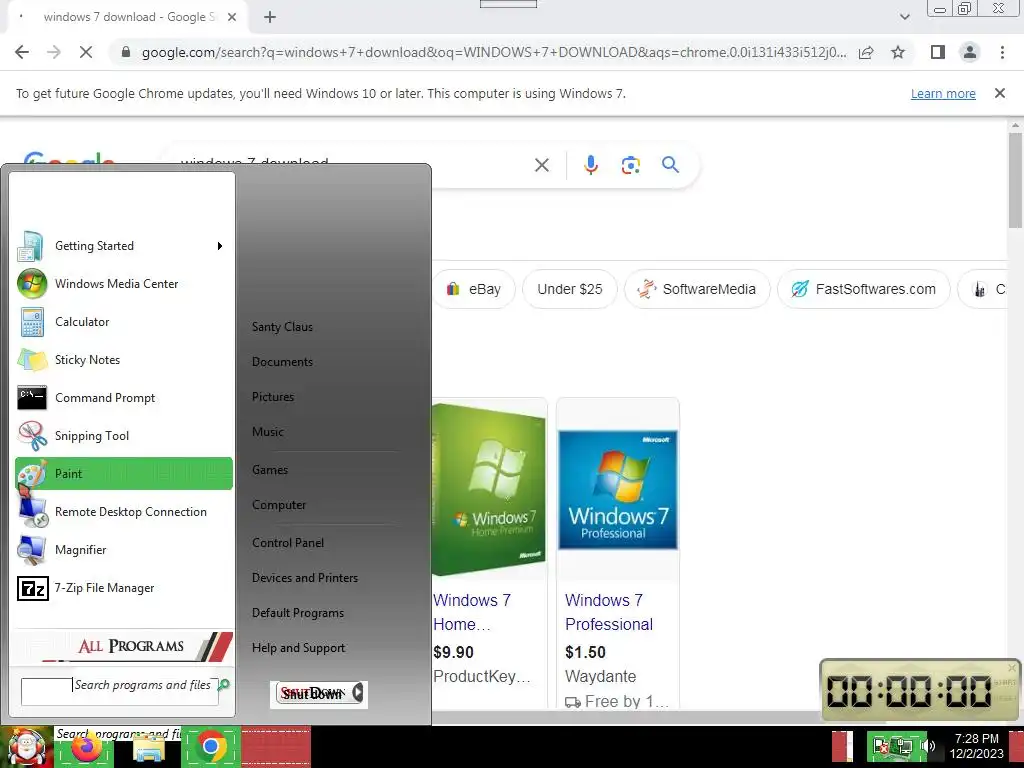Click the Chrome address bar URL
This screenshot has height=768, width=1024.
pyautogui.click(x=494, y=52)
